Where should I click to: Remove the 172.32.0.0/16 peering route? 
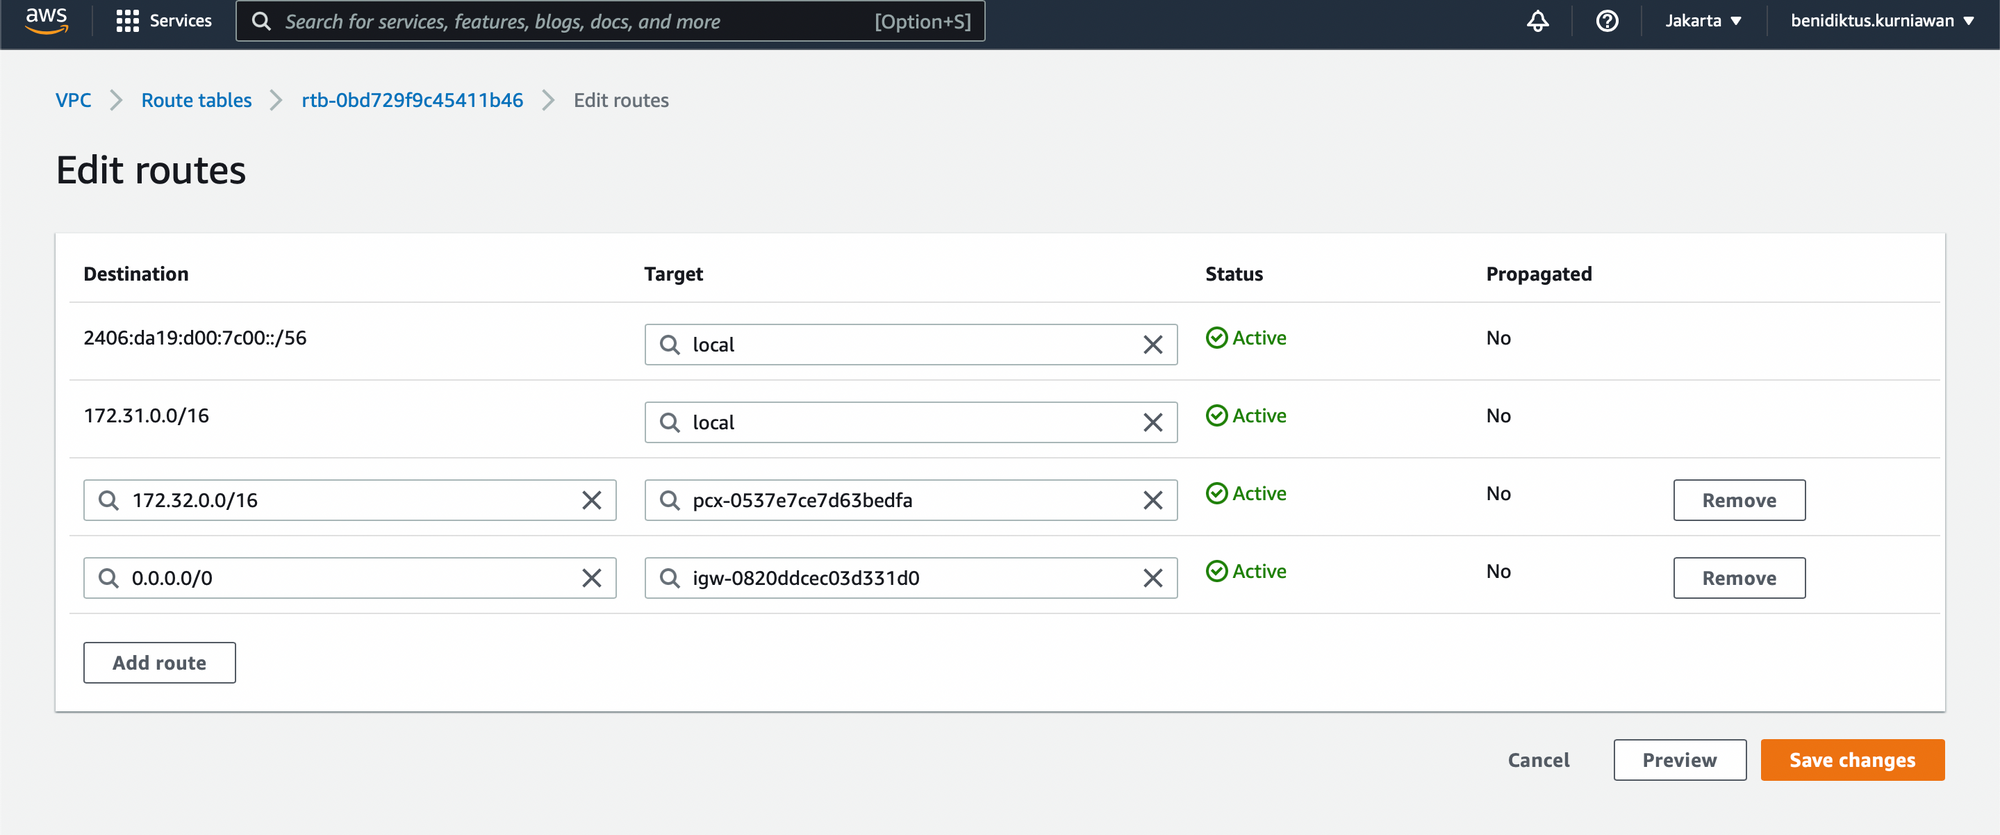[x=1738, y=500]
